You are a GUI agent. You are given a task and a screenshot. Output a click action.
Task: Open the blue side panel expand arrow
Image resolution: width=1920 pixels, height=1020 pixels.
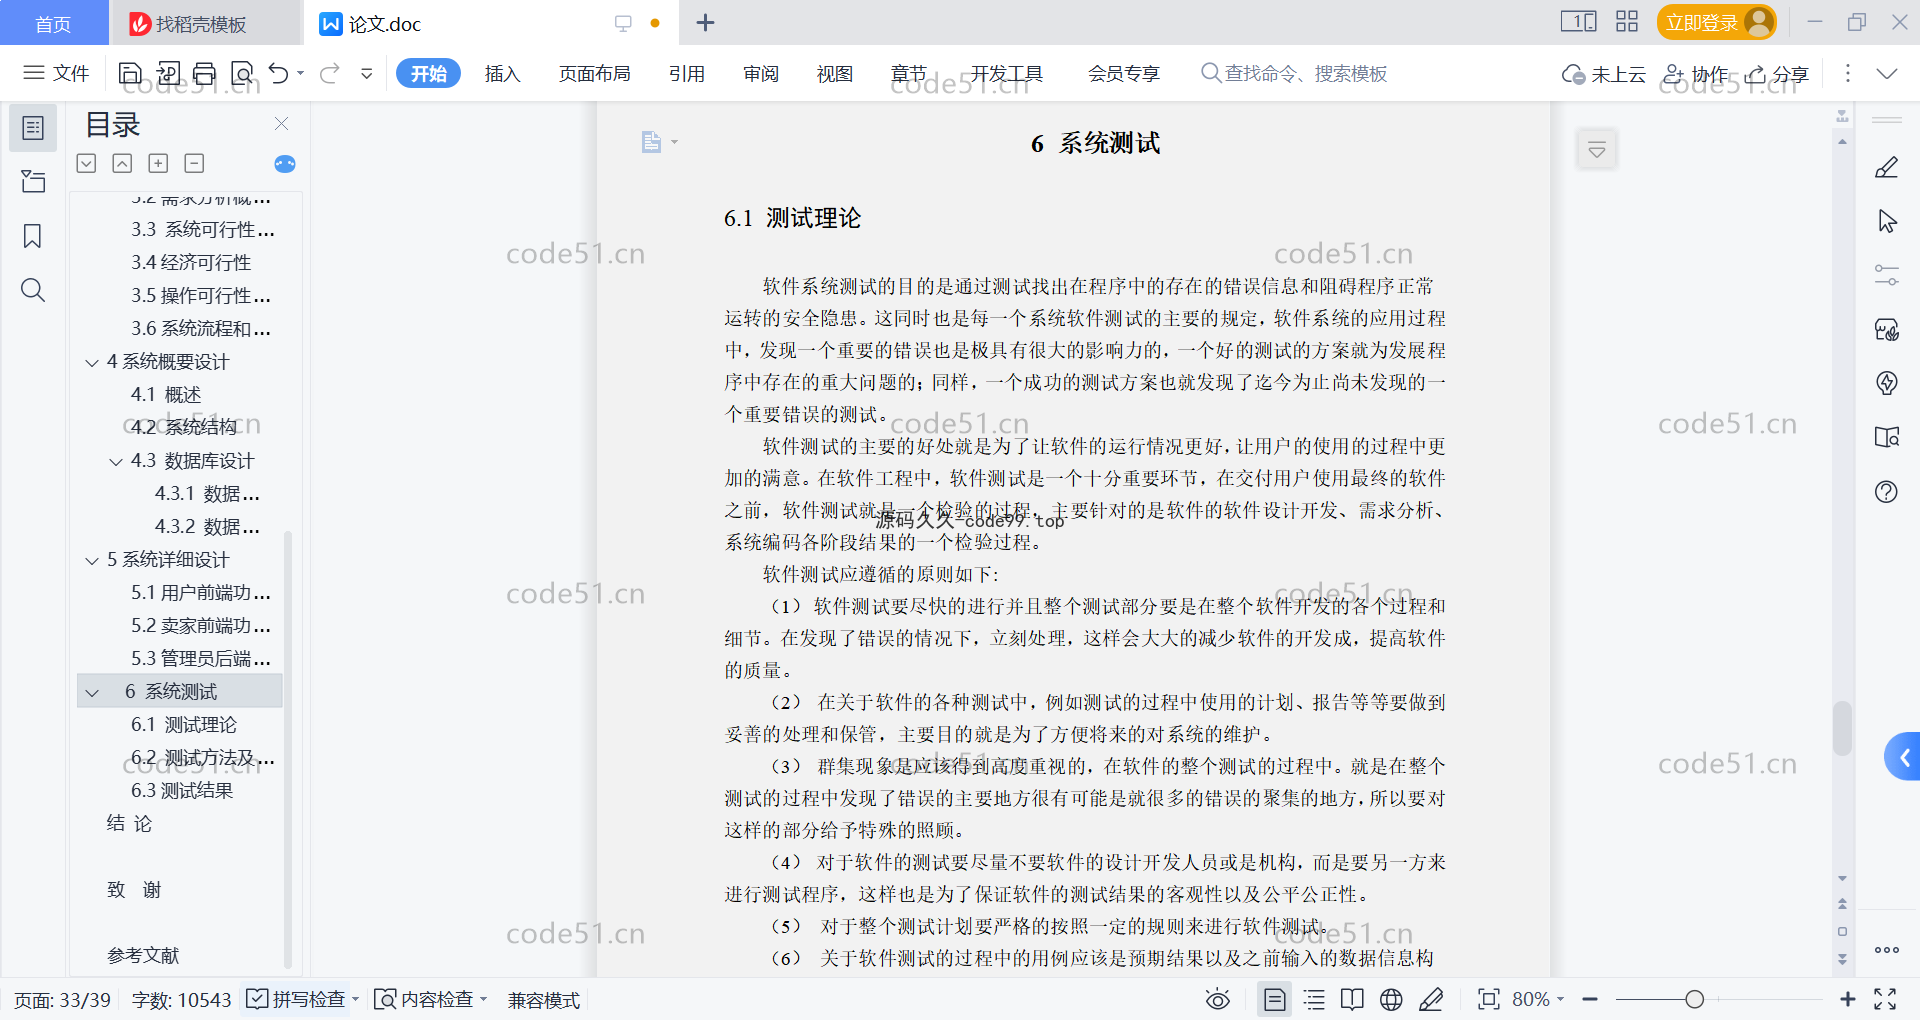[x=1904, y=757]
